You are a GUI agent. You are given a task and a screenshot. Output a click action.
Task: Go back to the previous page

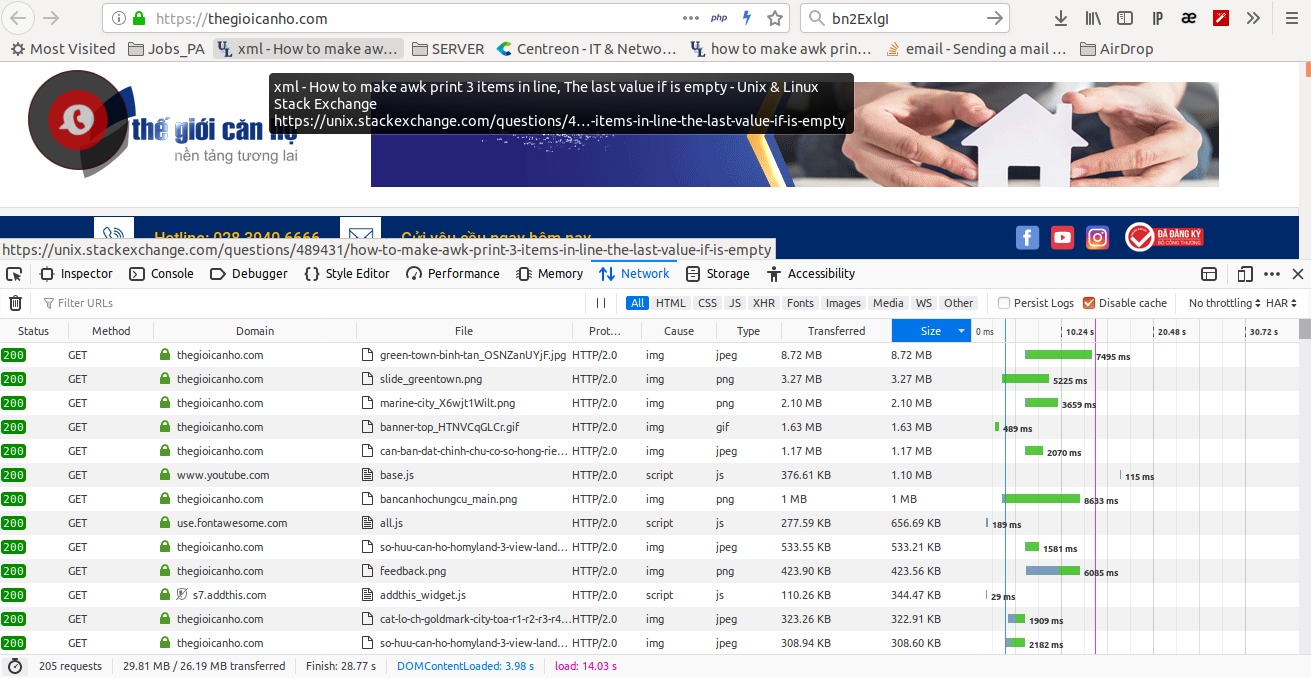point(19,18)
